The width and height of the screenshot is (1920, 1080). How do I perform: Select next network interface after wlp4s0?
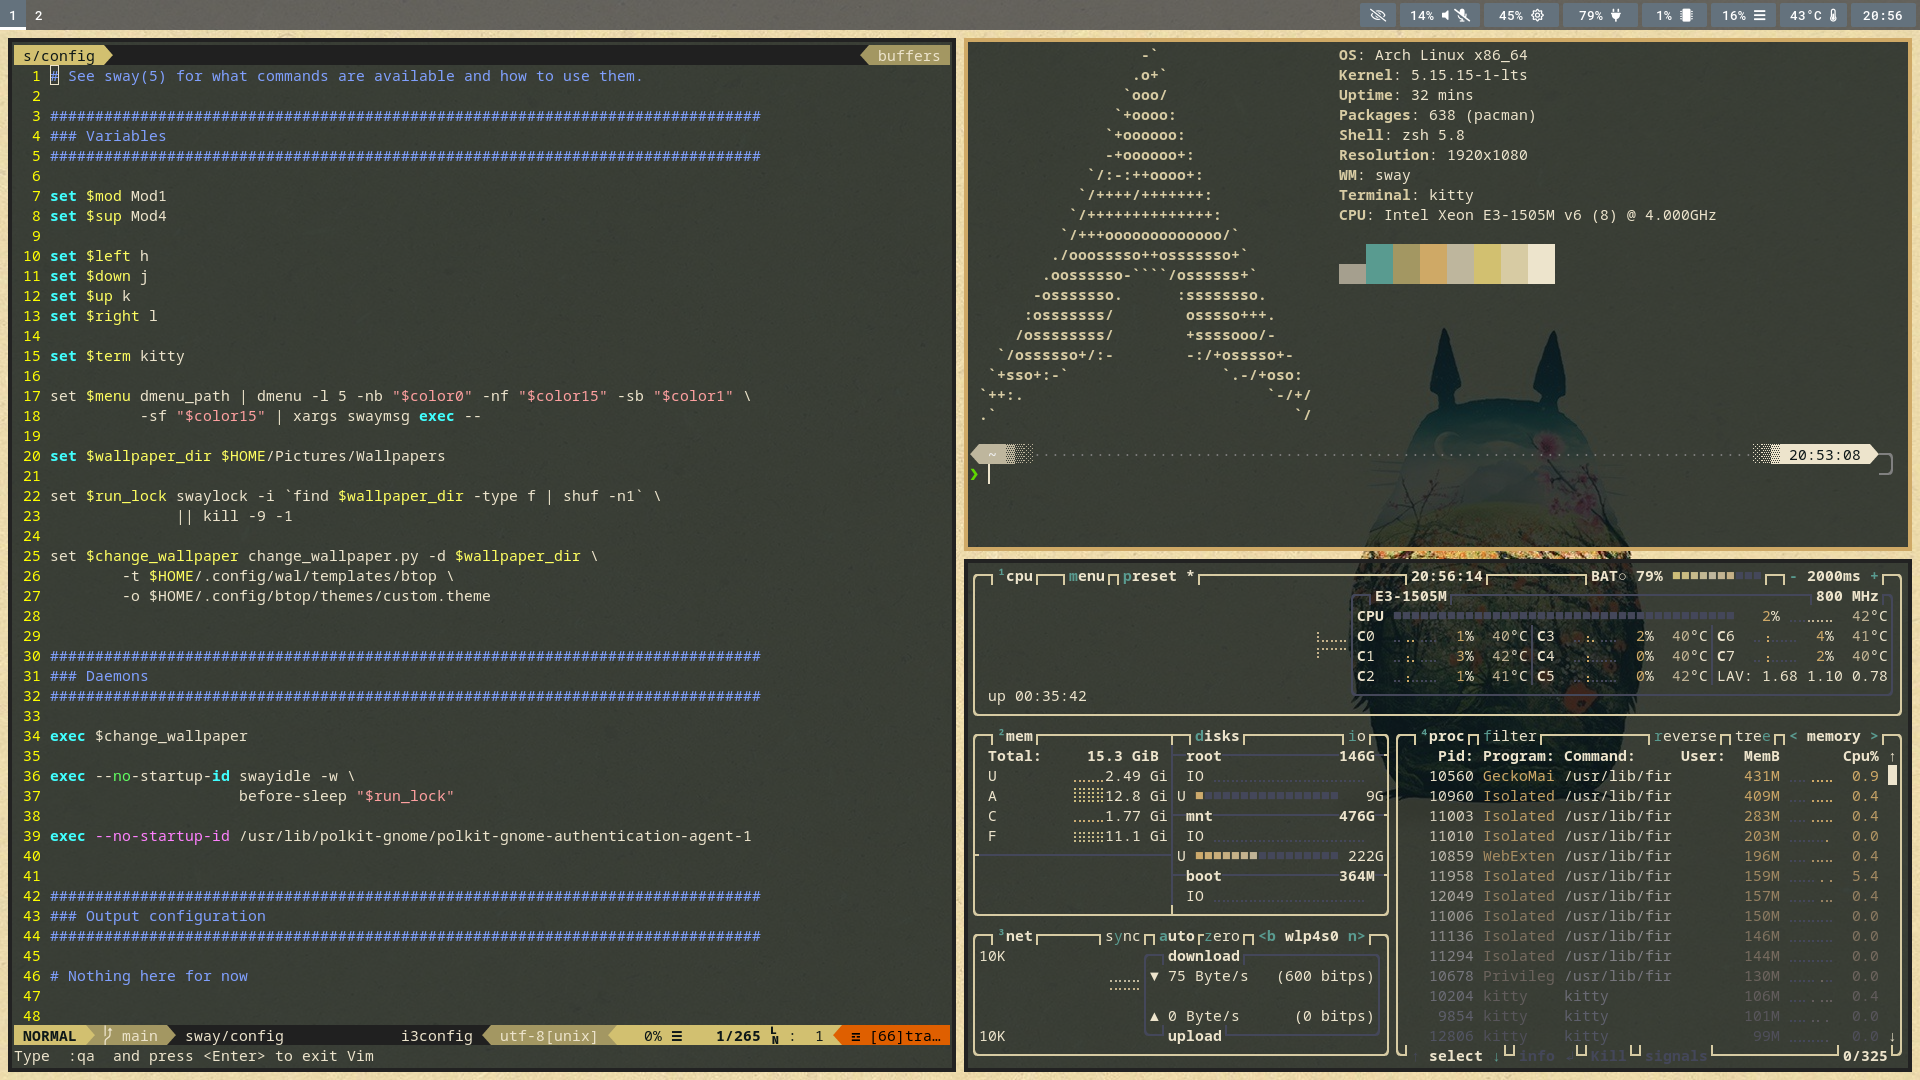(x=1356, y=936)
